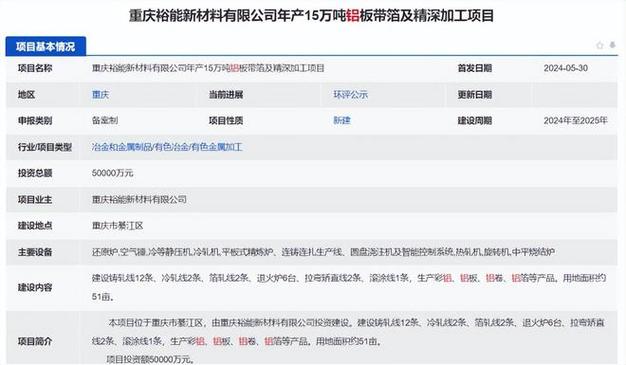
Task: Click the 投资总额 row label
Action: point(35,173)
